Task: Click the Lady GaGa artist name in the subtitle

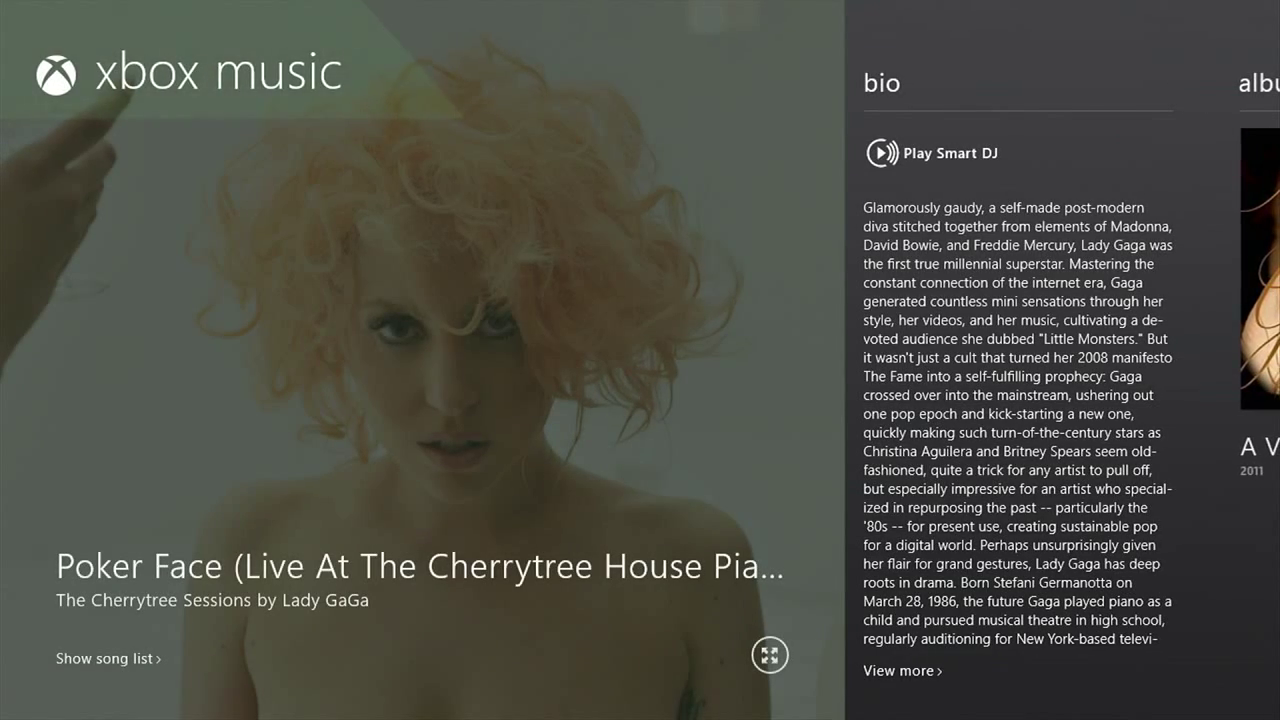Action: pos(325,600)
